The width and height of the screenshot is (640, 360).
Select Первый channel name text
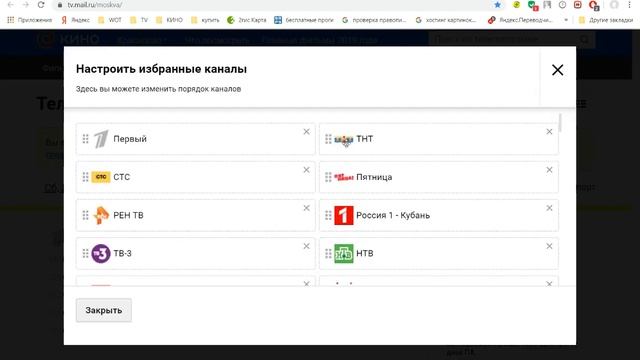pyautogui.click(x=130, y=139)
